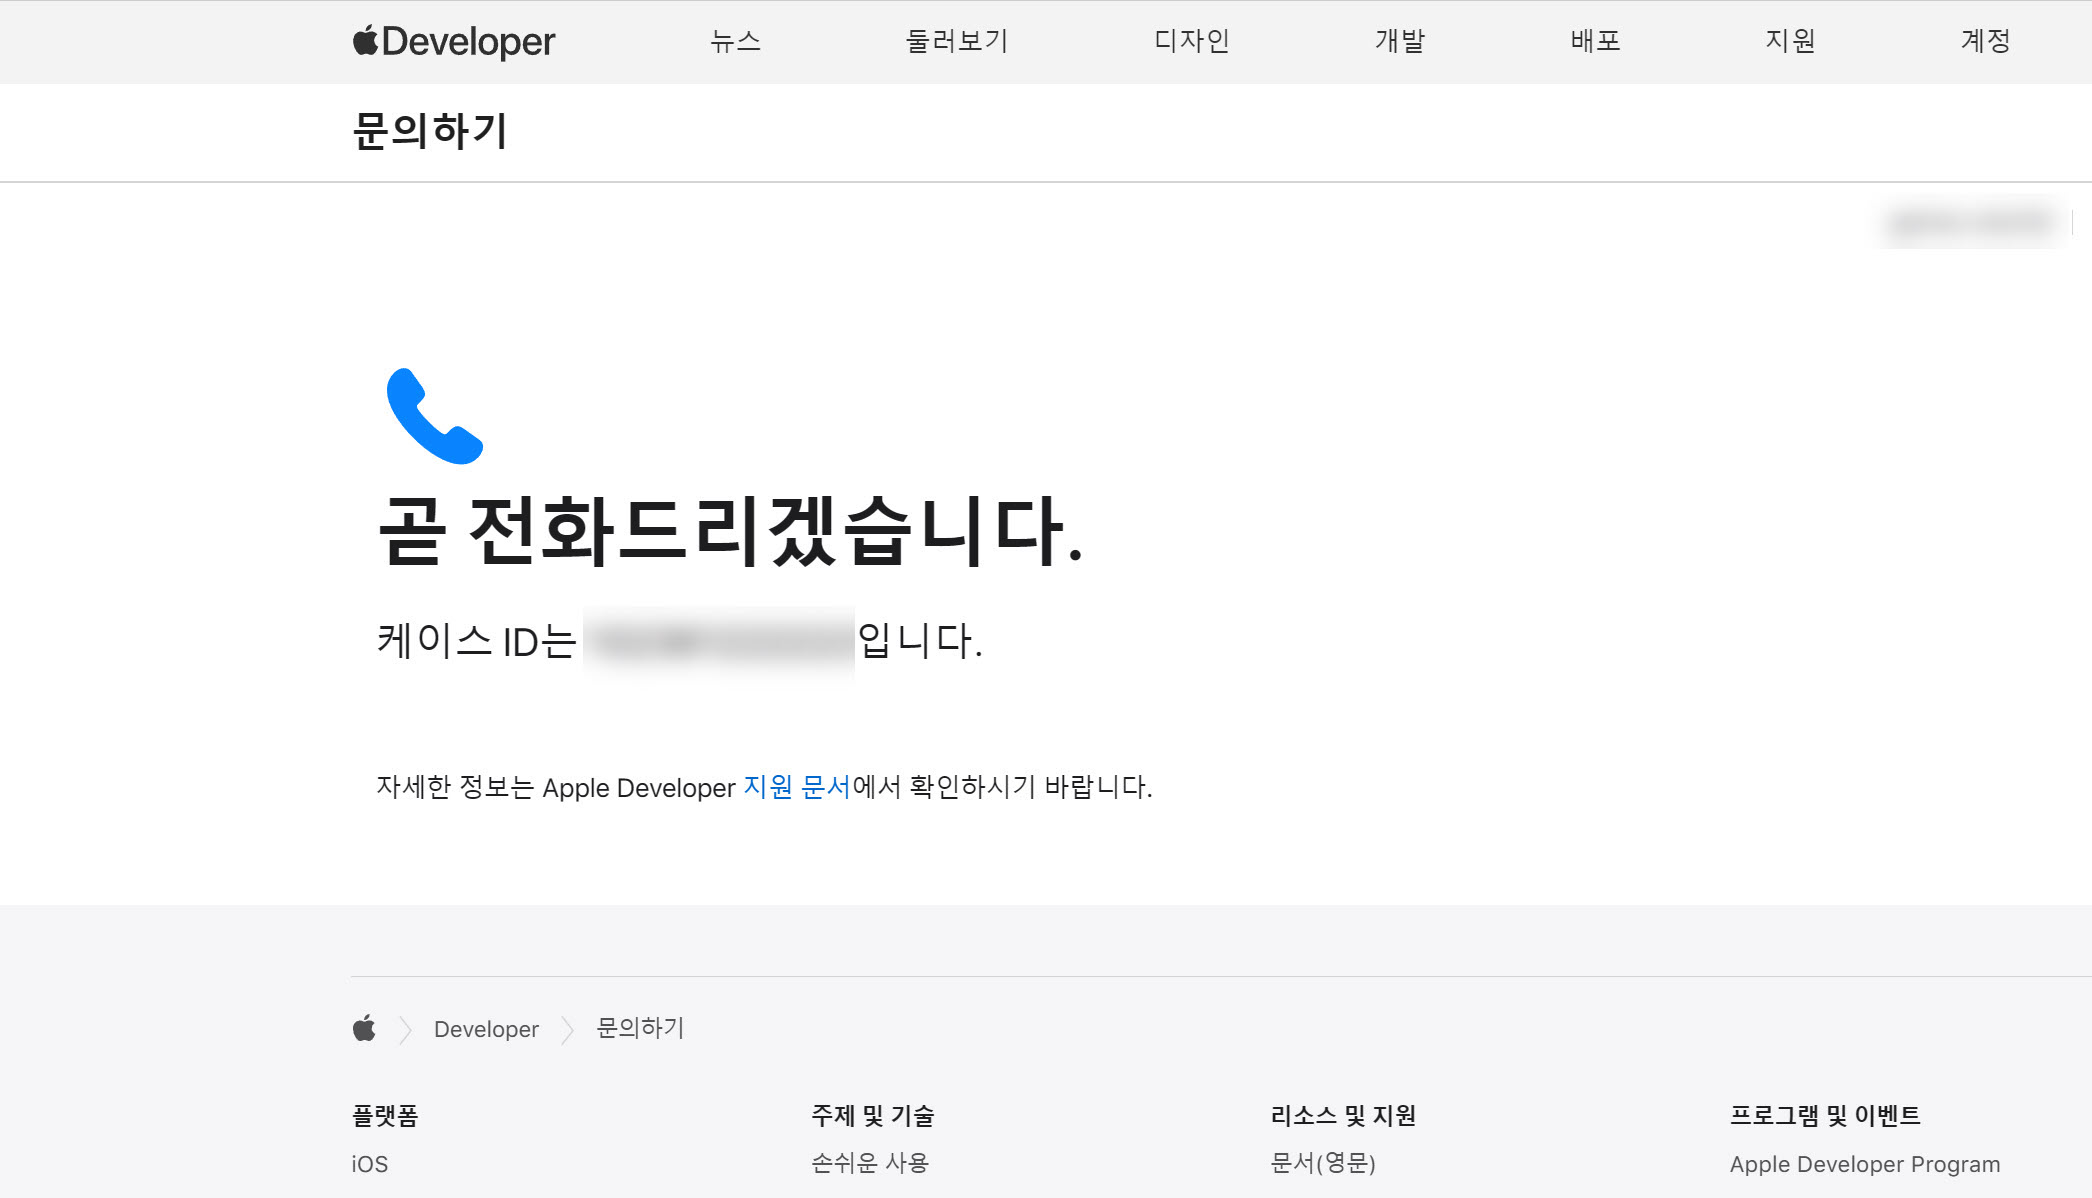Open the 뉴스 menu item

coord(735,41)
